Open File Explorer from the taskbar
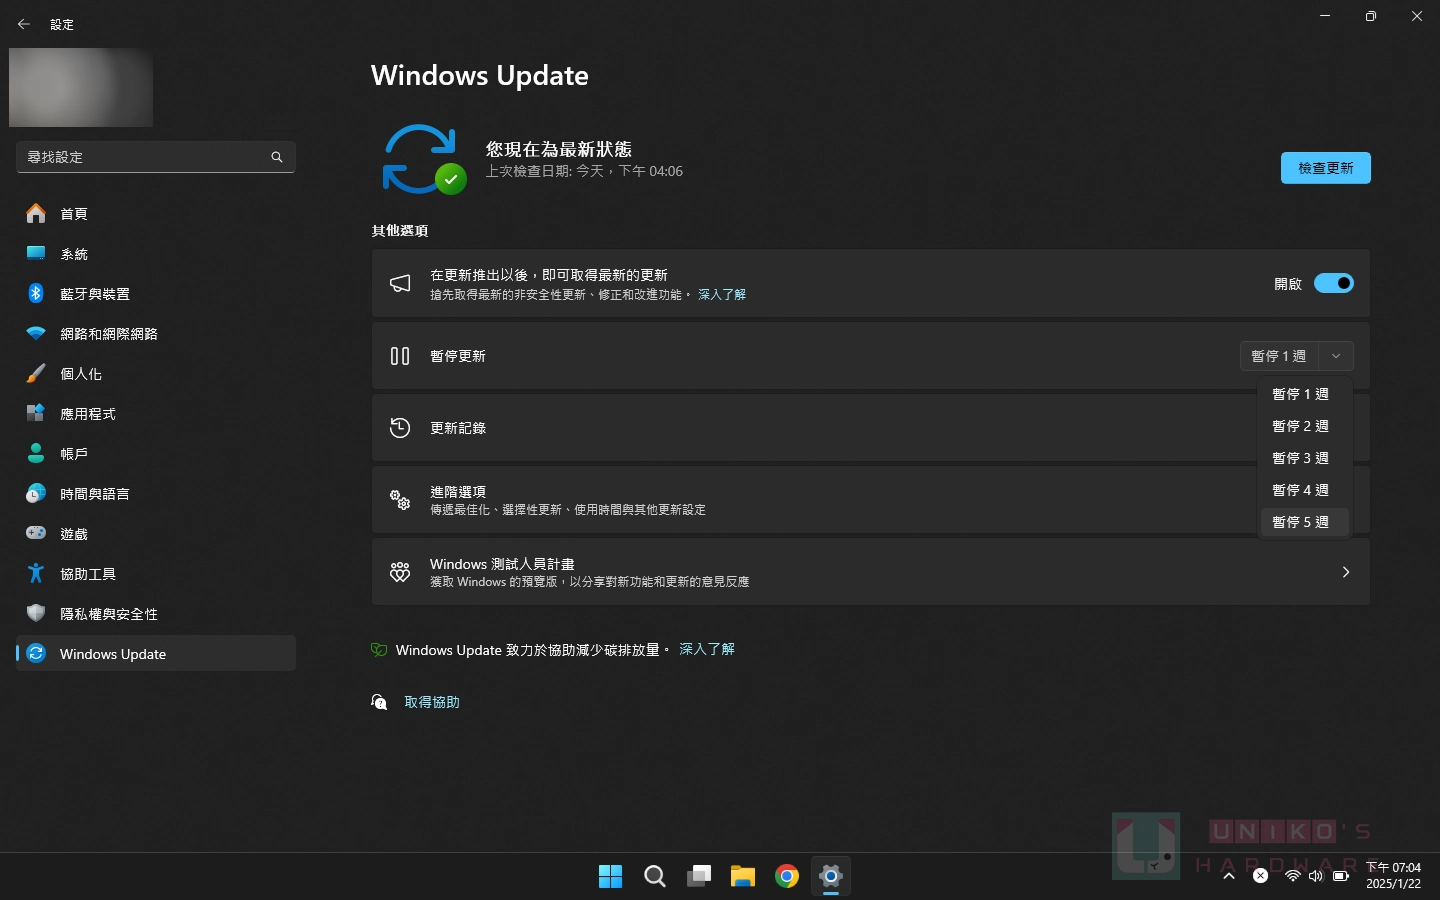The width and height of the screenshot is (1440, 900). tap(742, 877)
